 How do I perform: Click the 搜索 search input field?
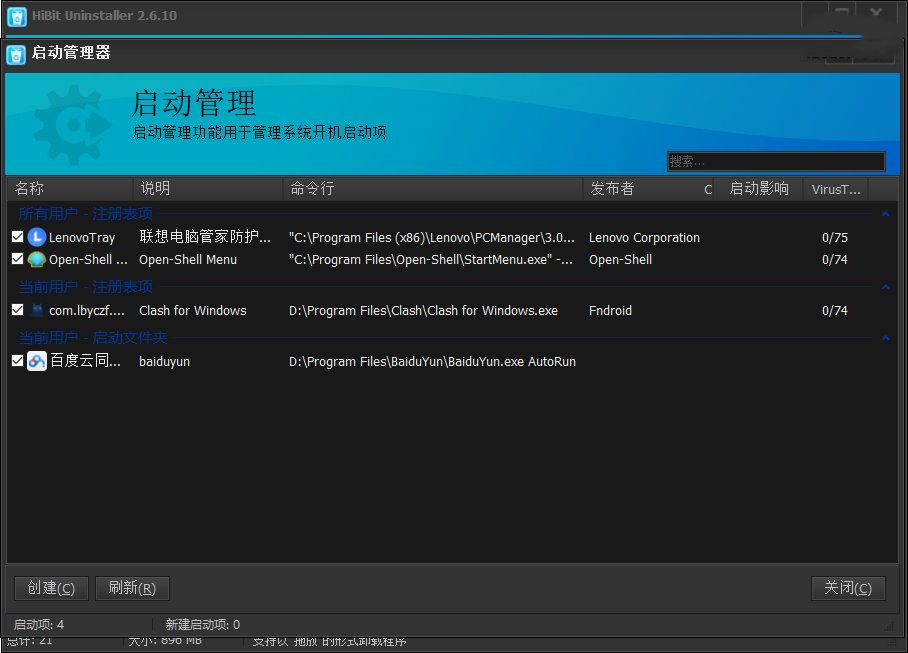(775, 161)
